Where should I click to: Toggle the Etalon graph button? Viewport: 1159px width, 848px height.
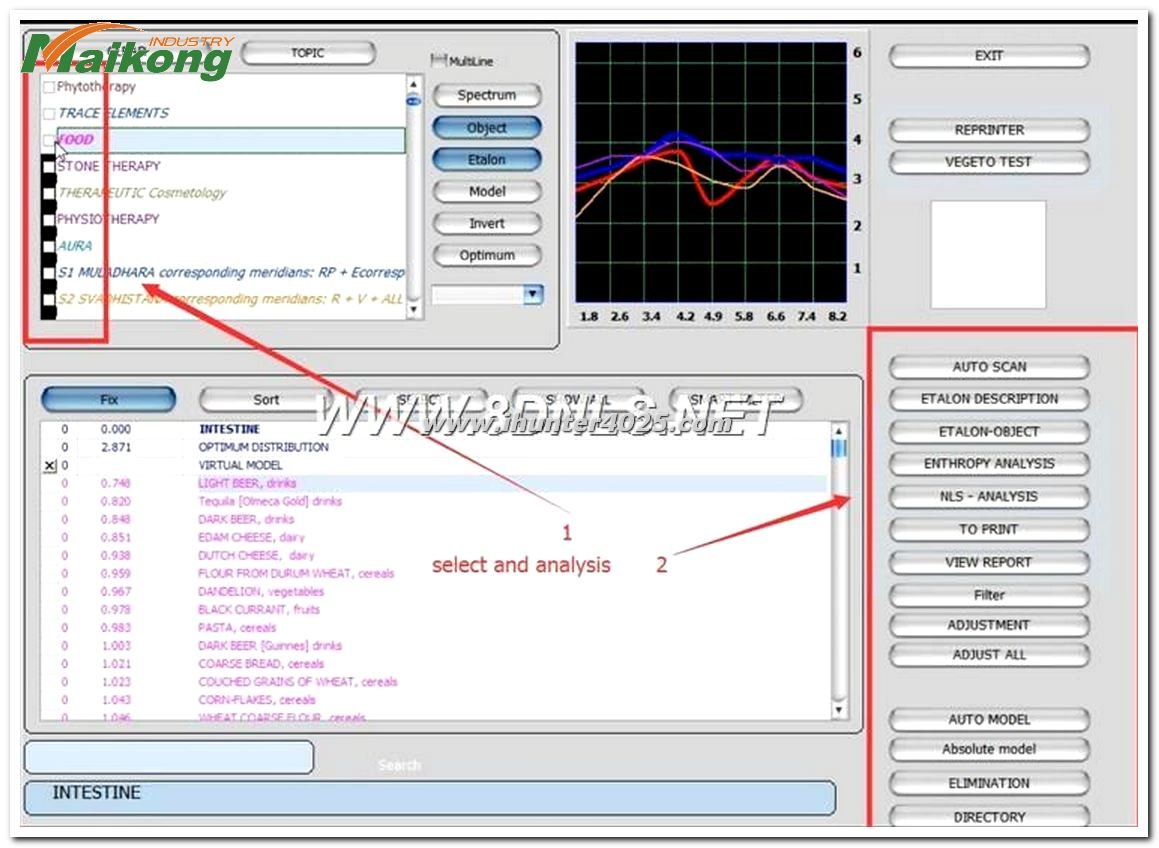(x=487, y=160)
